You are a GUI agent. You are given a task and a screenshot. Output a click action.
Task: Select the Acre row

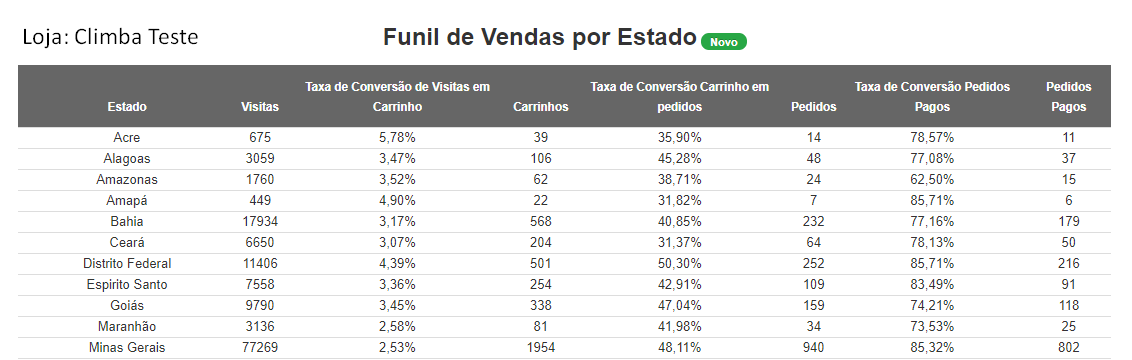coord(565,138)
